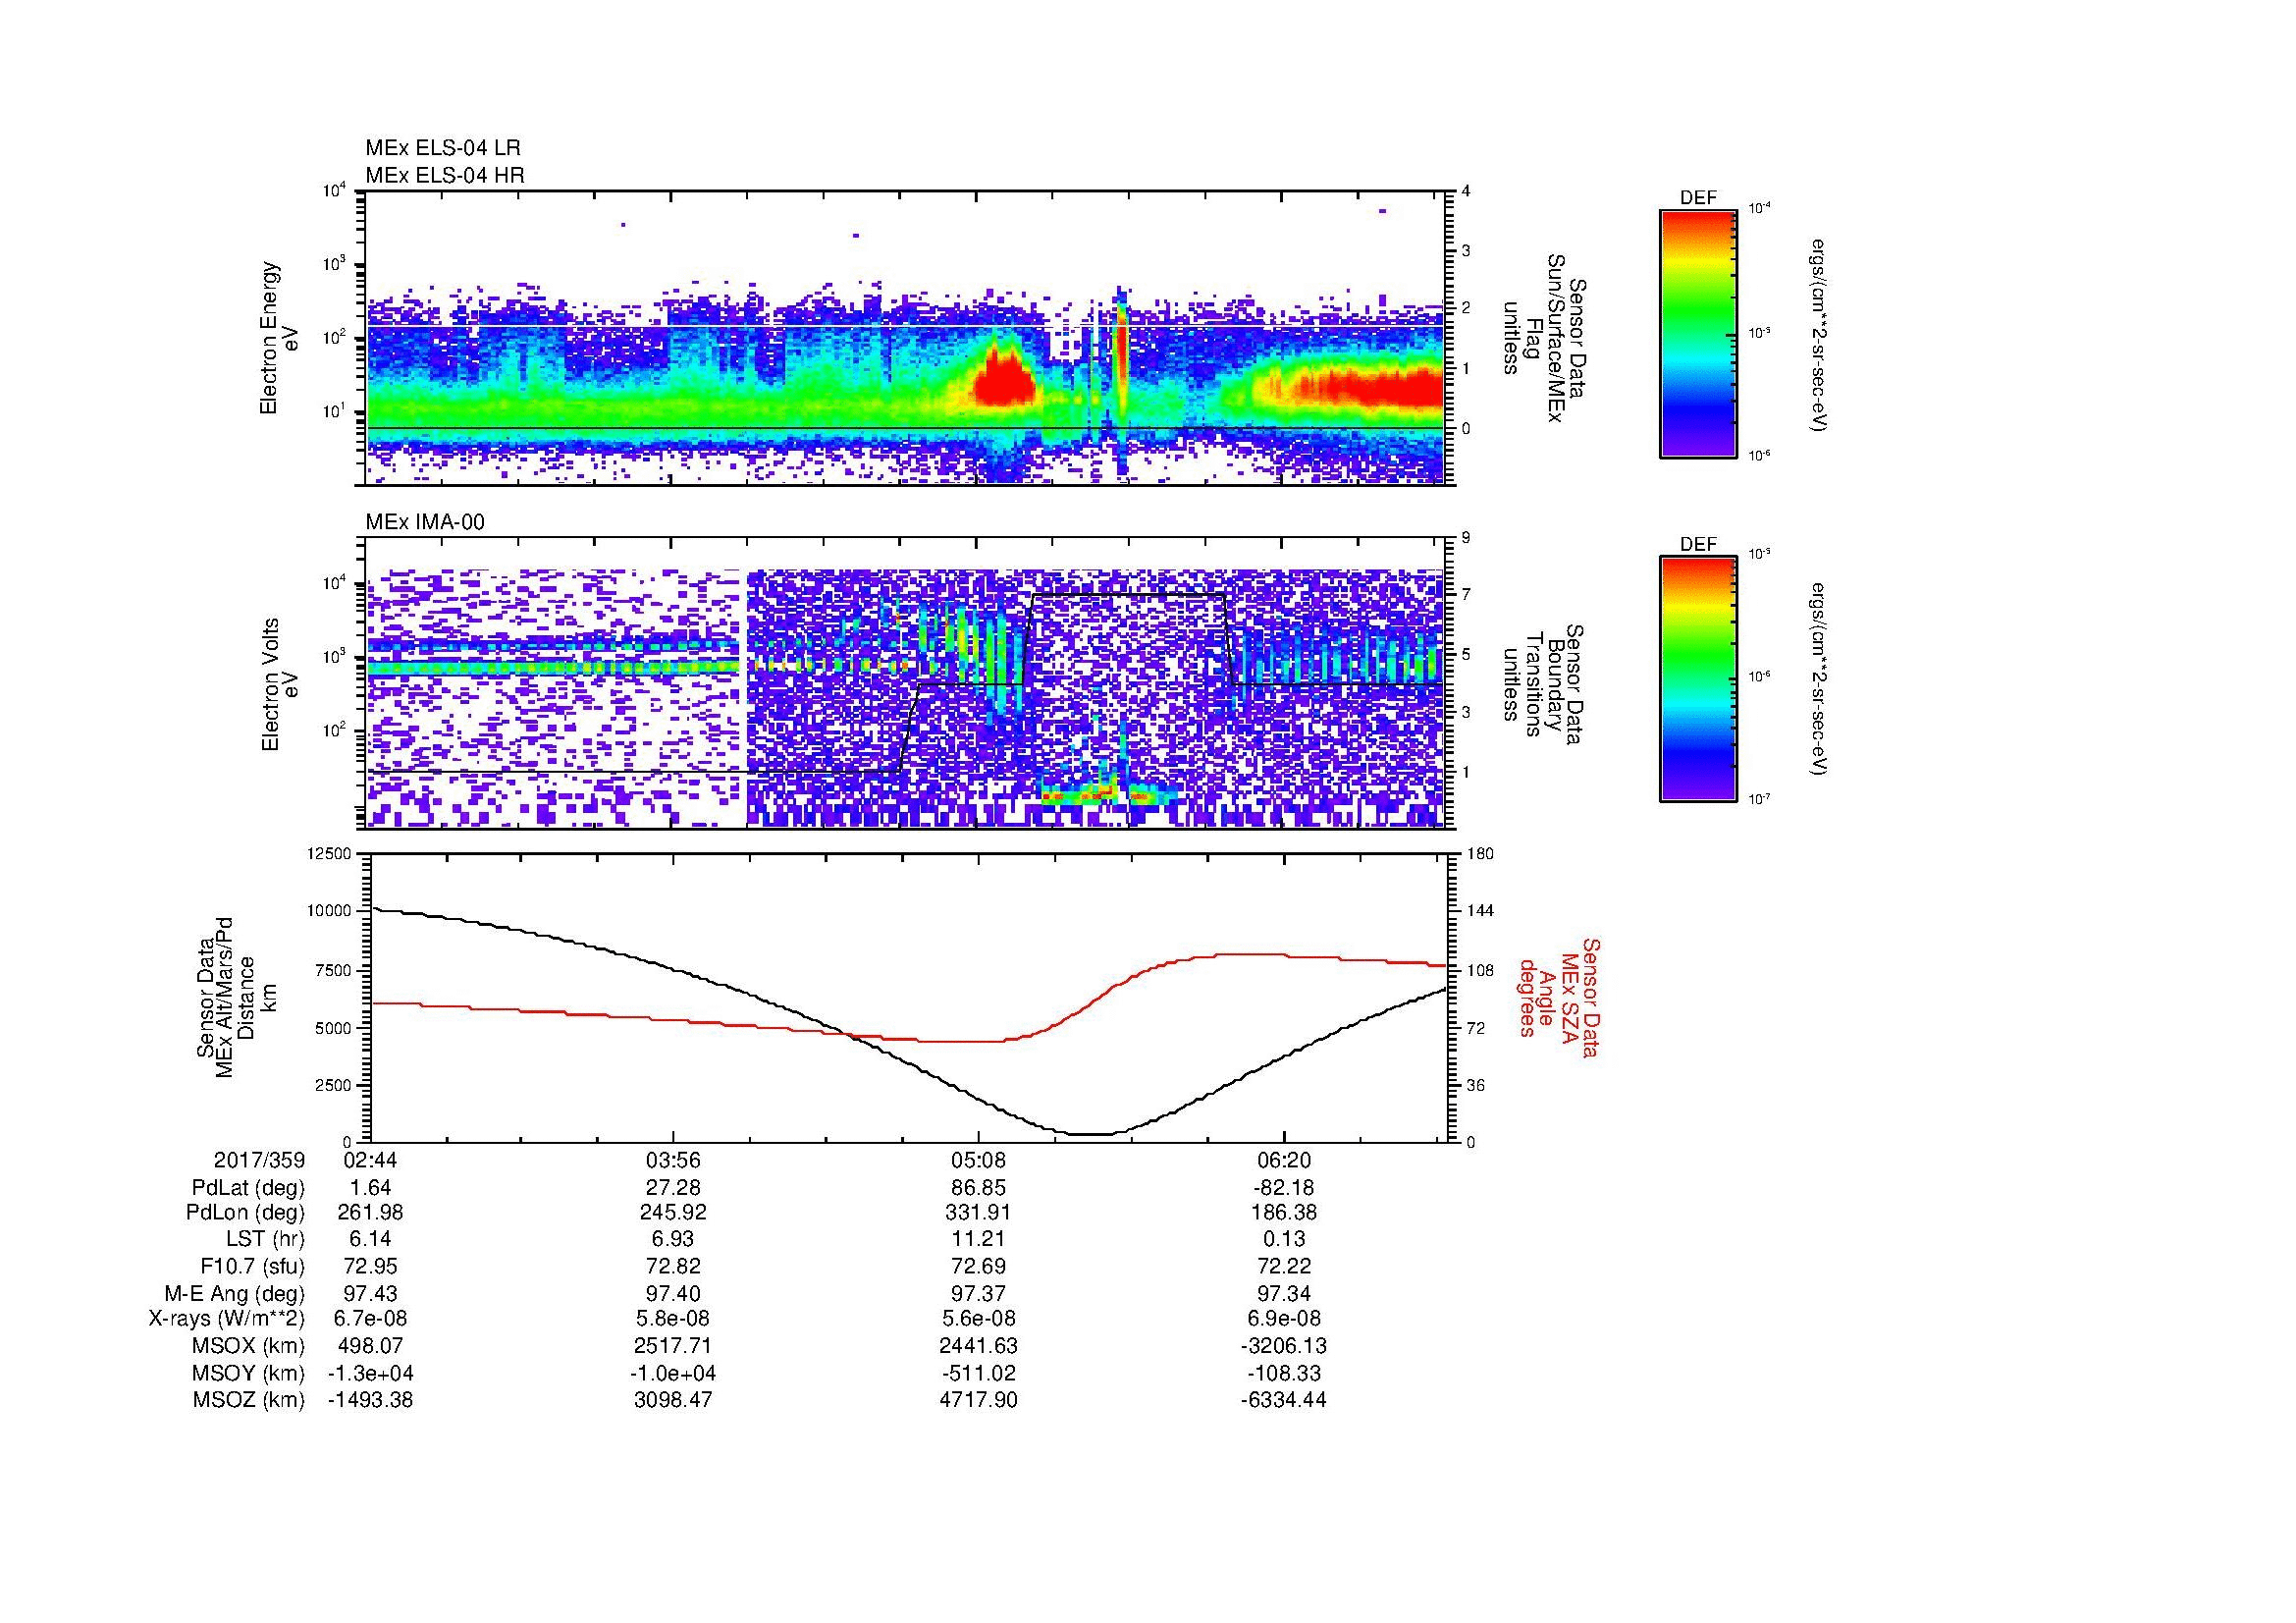Viewport: 2296px width, 1623px height.
Task: Click the F10.7 value '72.95'
Action: [x=371, y=1266]
